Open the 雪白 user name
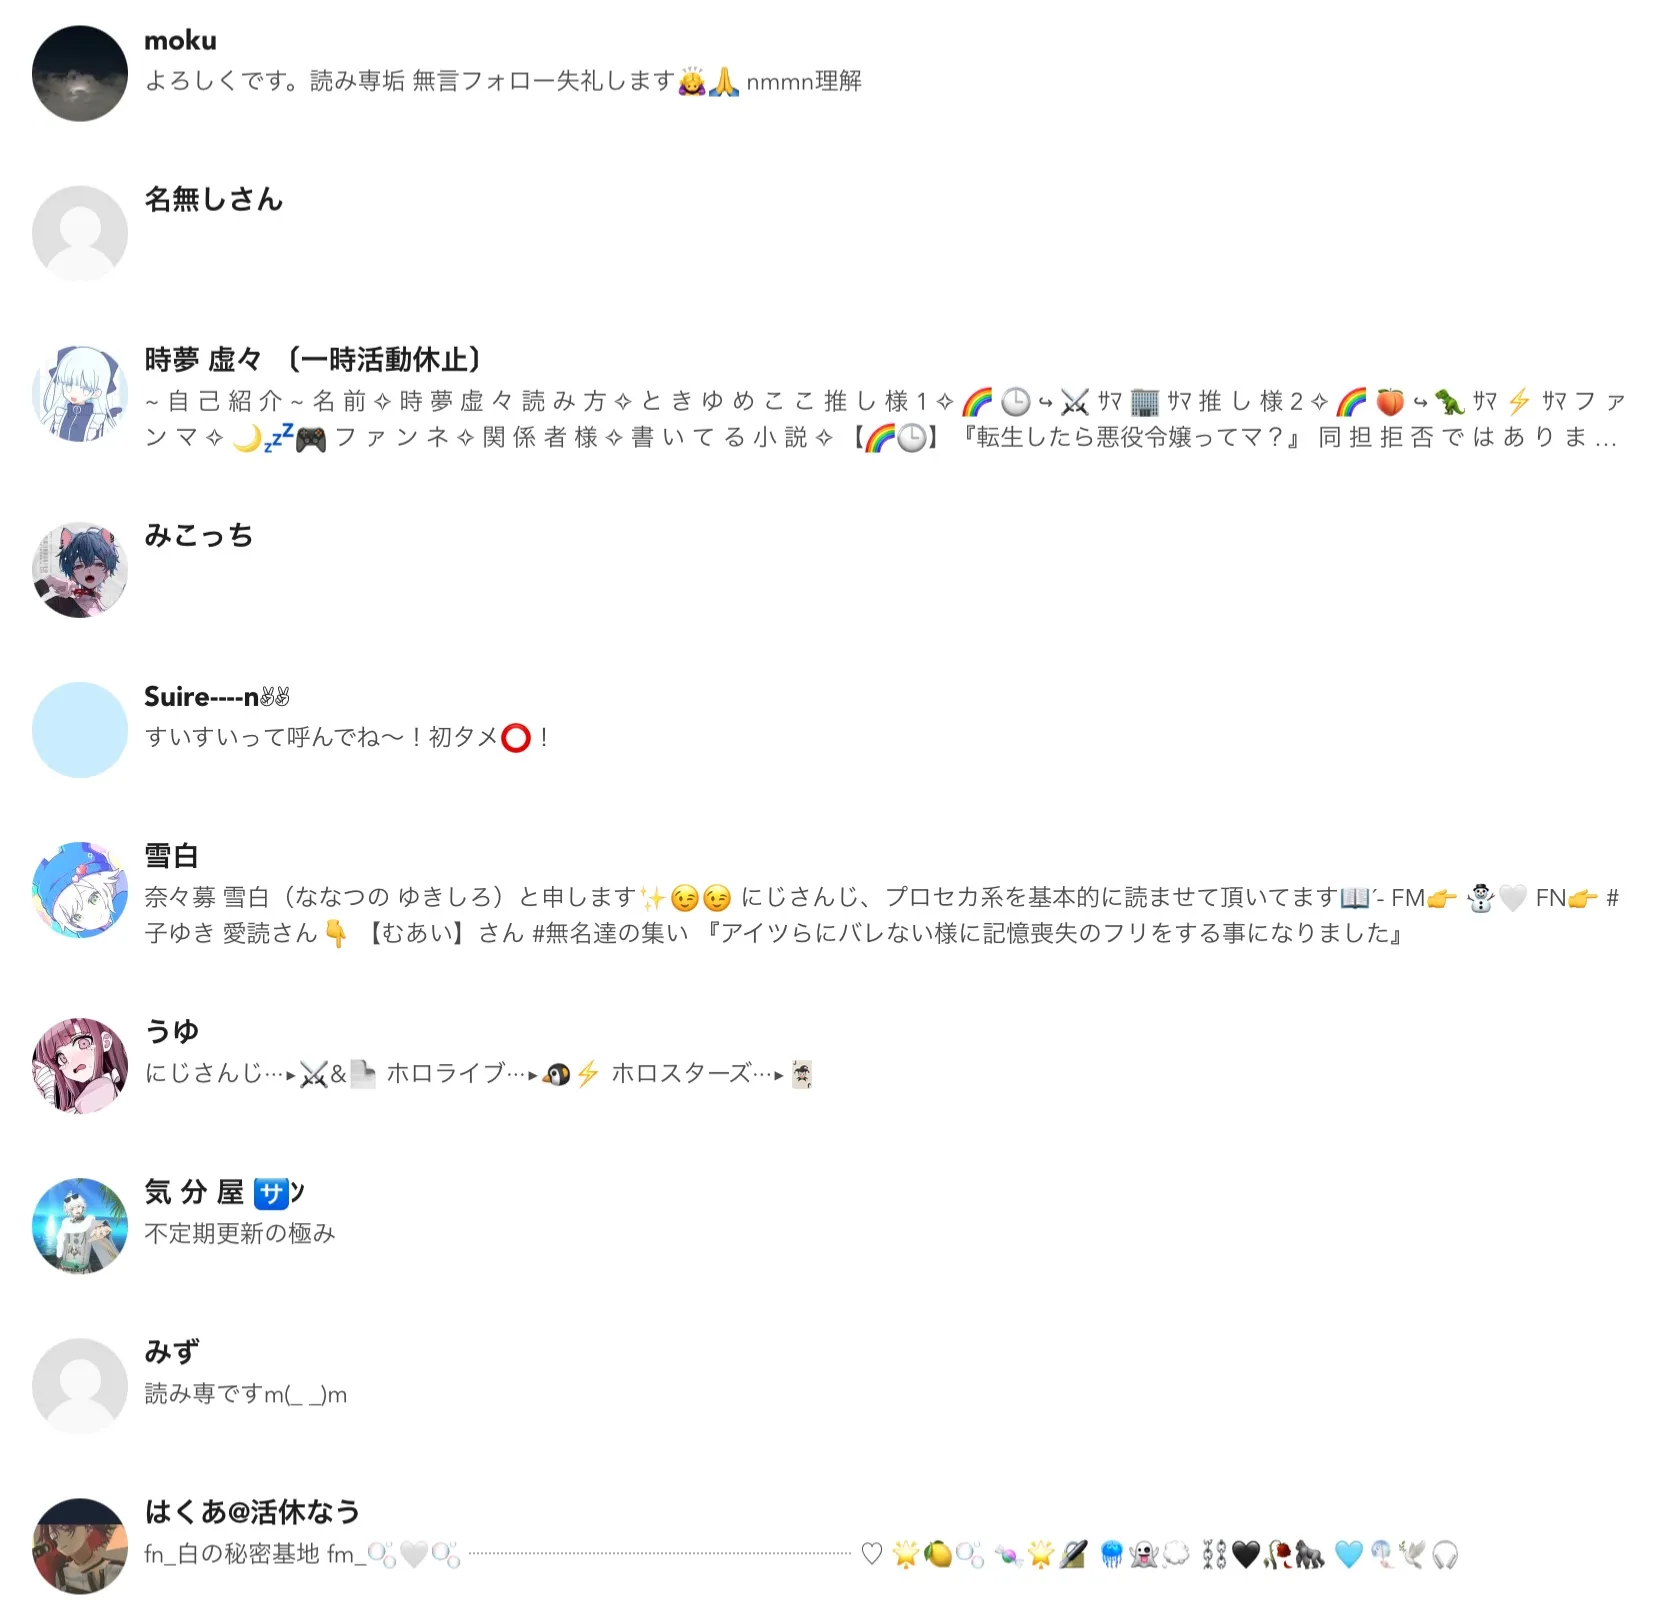The image size is (1668, 1623). click(171, 856)
